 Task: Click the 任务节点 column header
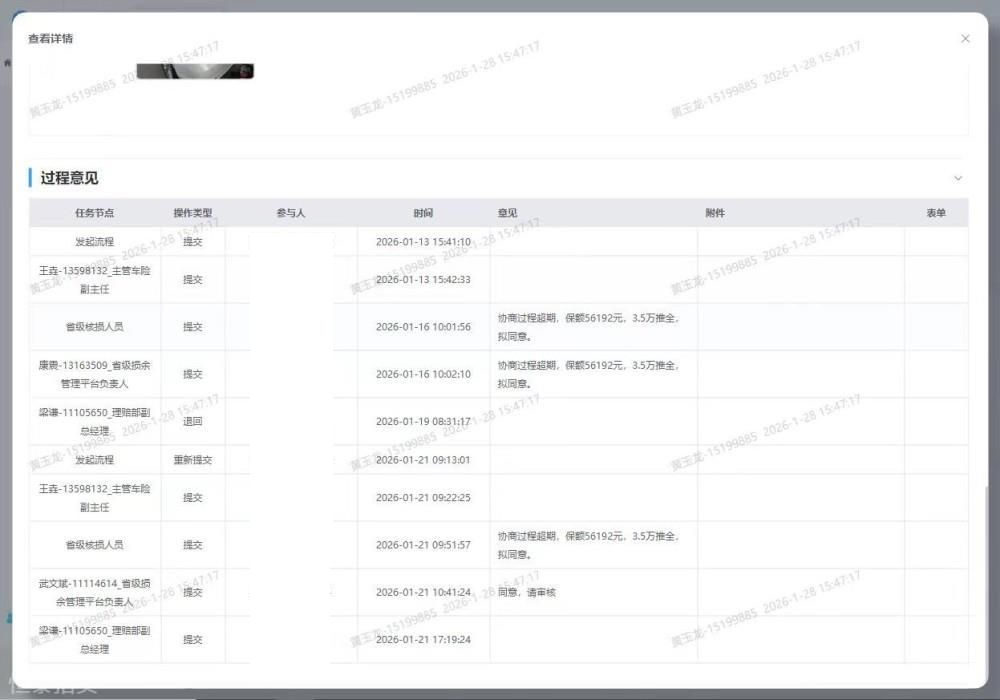[94, 213]
